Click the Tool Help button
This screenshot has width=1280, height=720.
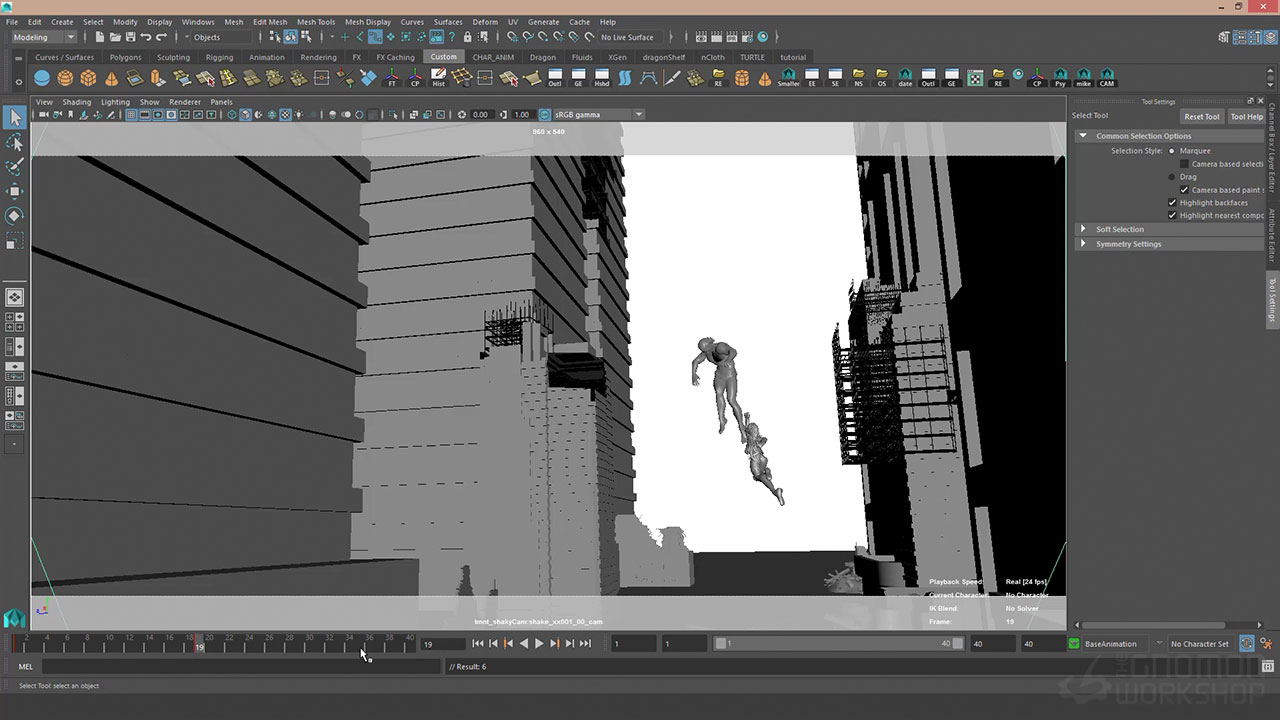1246,116
